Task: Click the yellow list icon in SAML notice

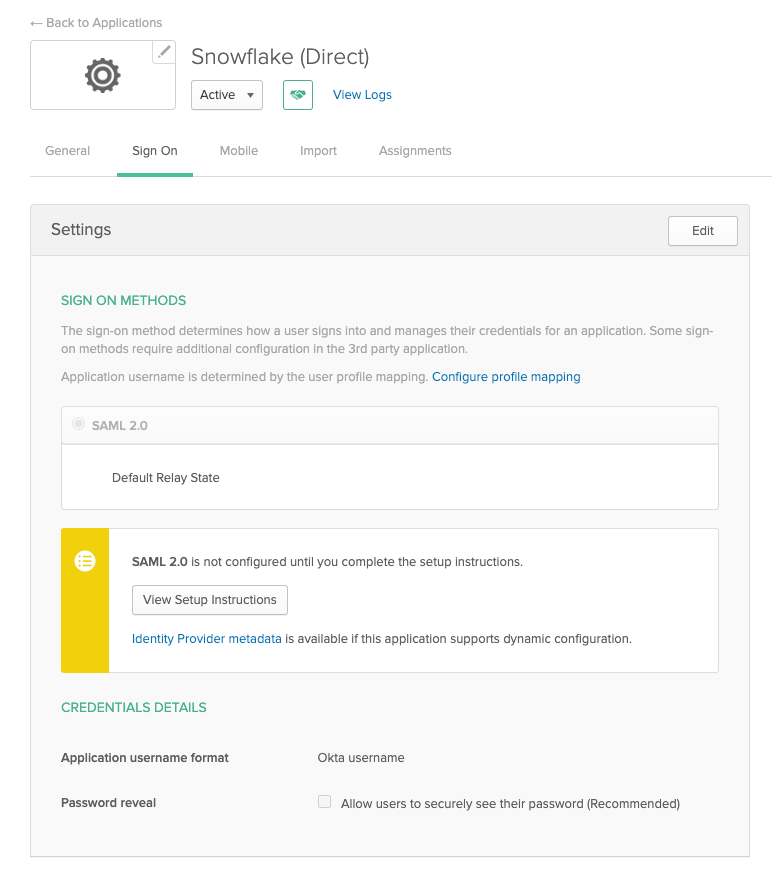Action: point(85,560)
